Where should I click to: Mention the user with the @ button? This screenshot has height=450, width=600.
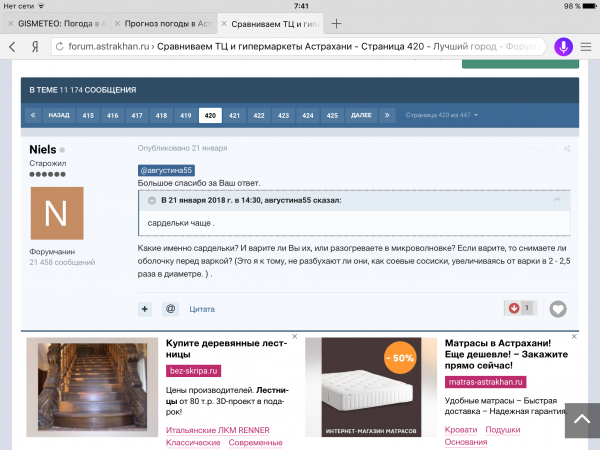[170, 309]
